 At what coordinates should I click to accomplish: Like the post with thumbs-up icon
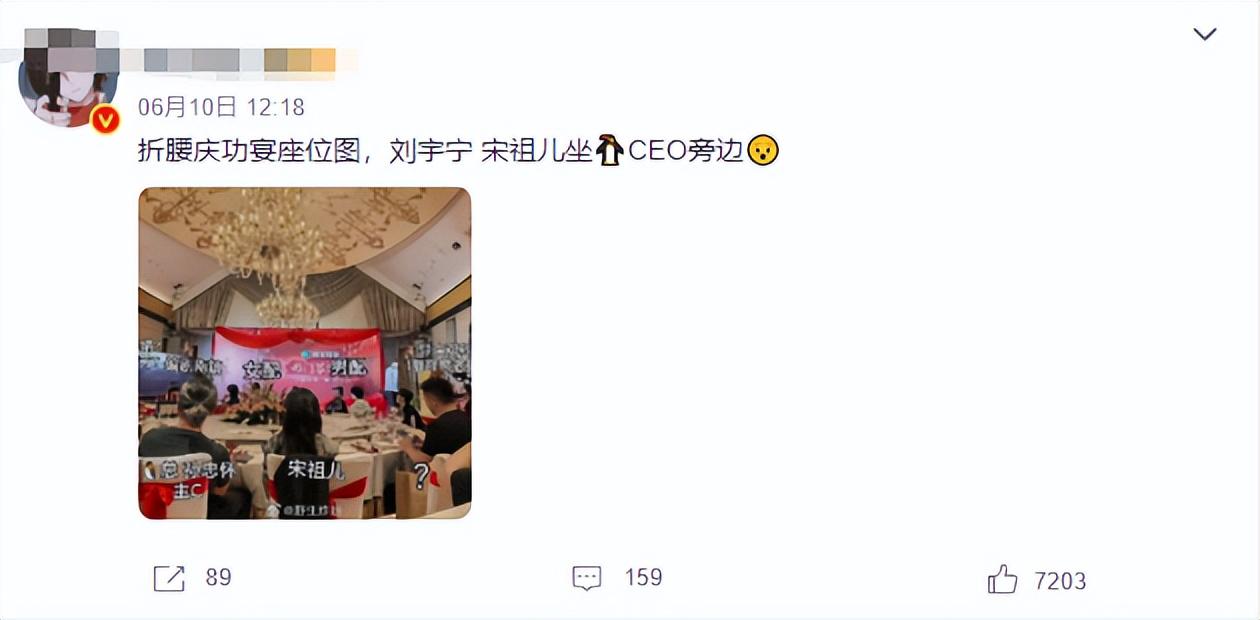click(1002, 579)
